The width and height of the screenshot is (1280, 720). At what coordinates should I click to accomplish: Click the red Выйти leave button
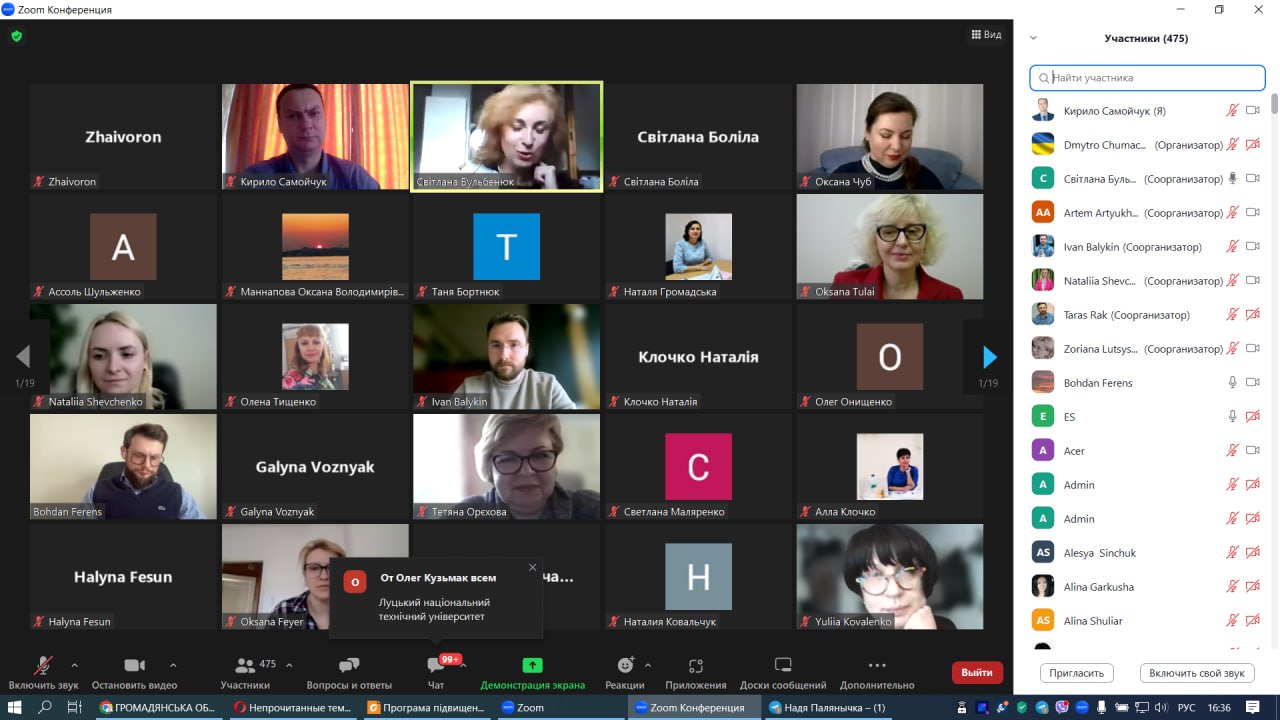coord(977,673)
